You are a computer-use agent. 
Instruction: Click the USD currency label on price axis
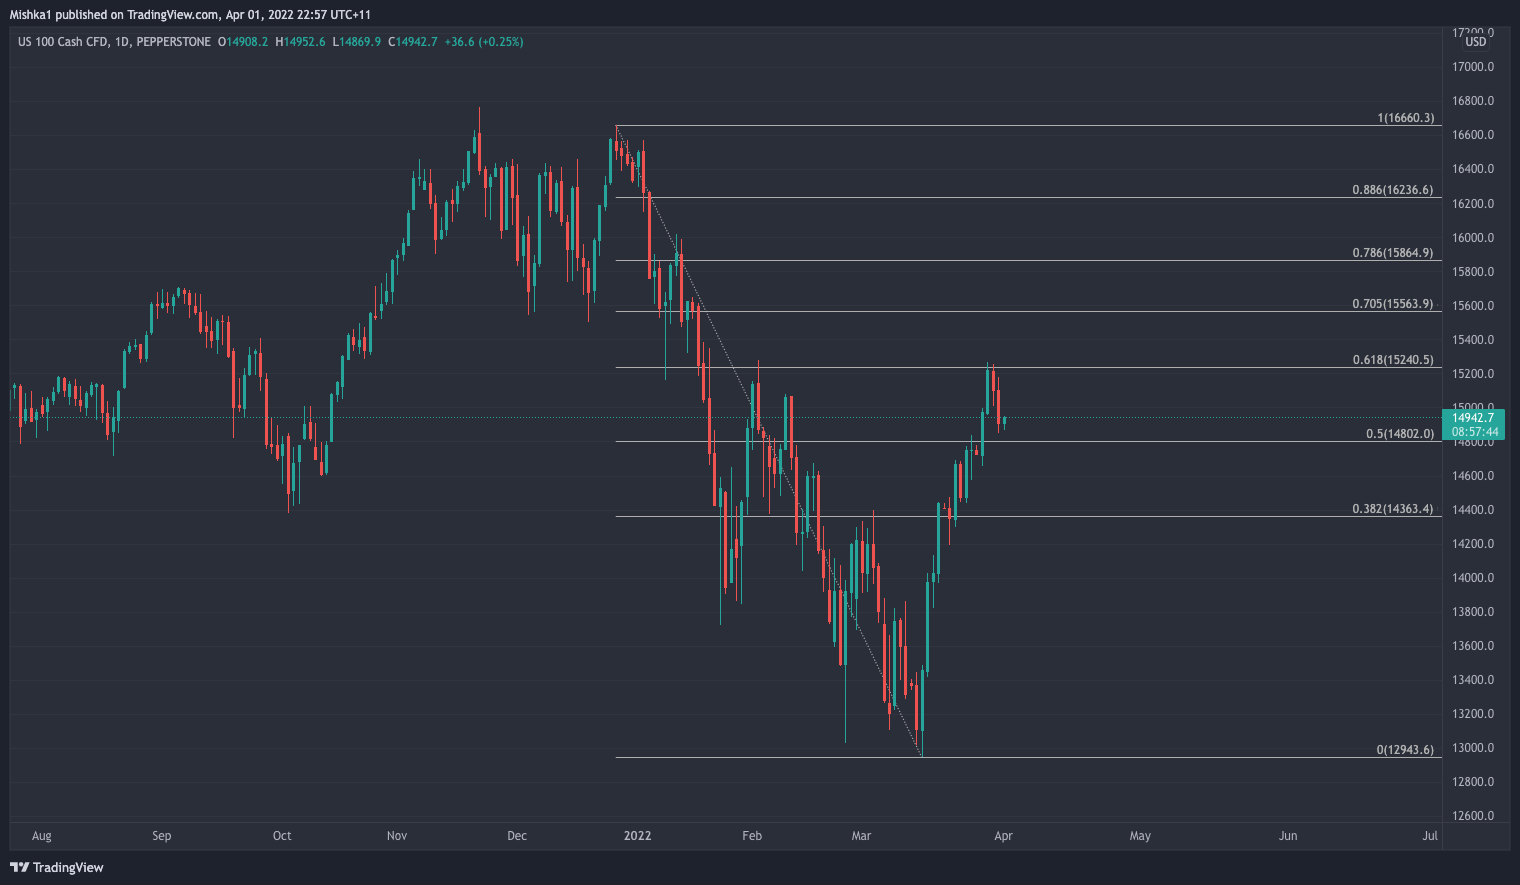pyautogui.click(x=1476, y=42)
